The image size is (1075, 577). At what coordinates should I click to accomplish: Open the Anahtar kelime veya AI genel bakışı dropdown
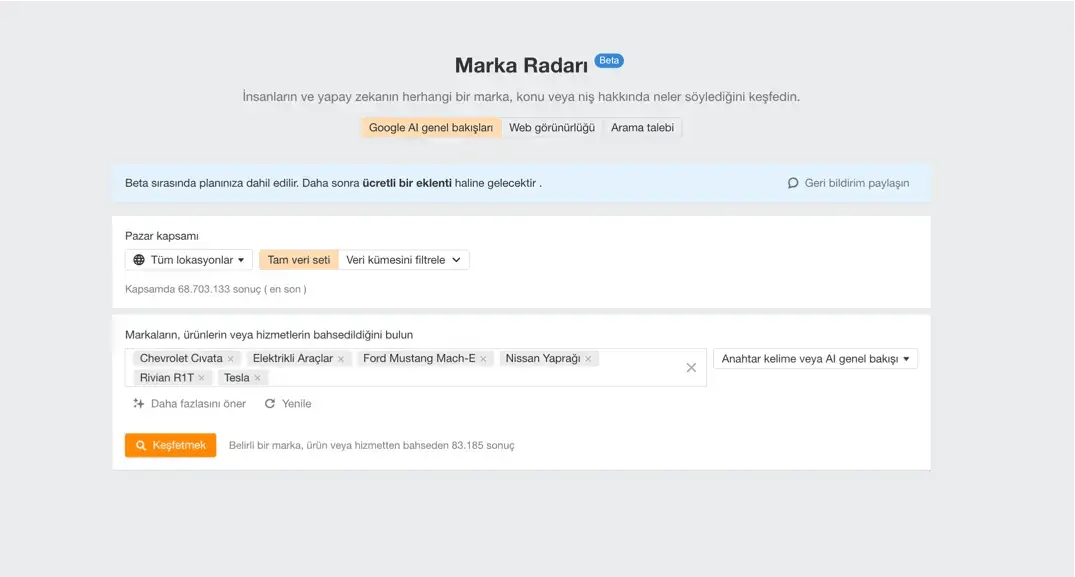815,358
